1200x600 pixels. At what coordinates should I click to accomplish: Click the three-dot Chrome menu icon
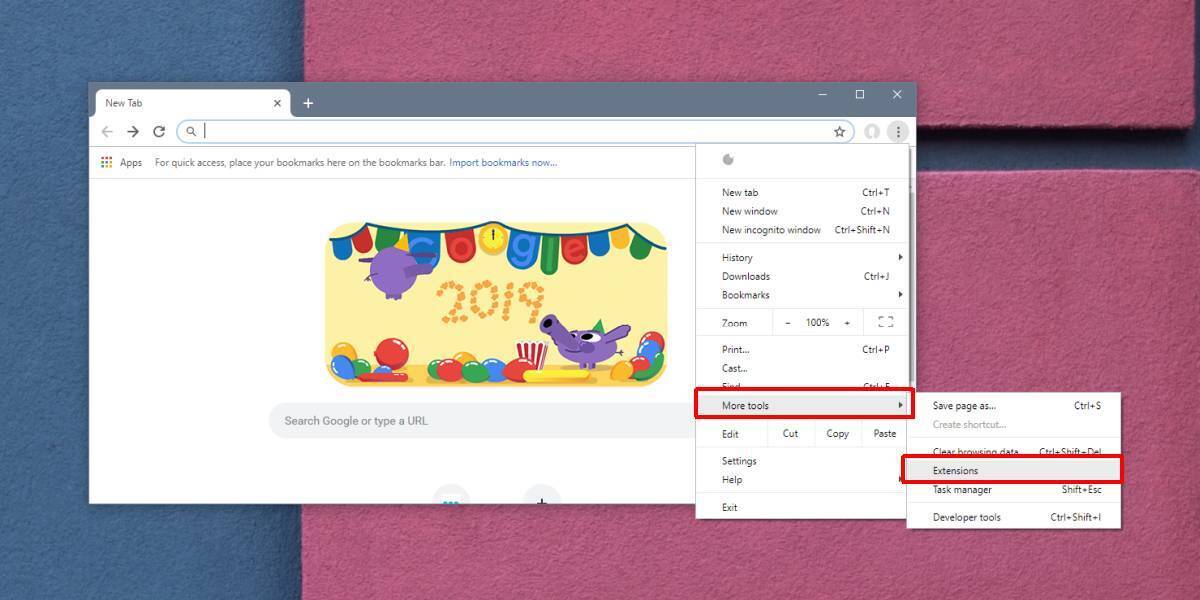(898, 131)
